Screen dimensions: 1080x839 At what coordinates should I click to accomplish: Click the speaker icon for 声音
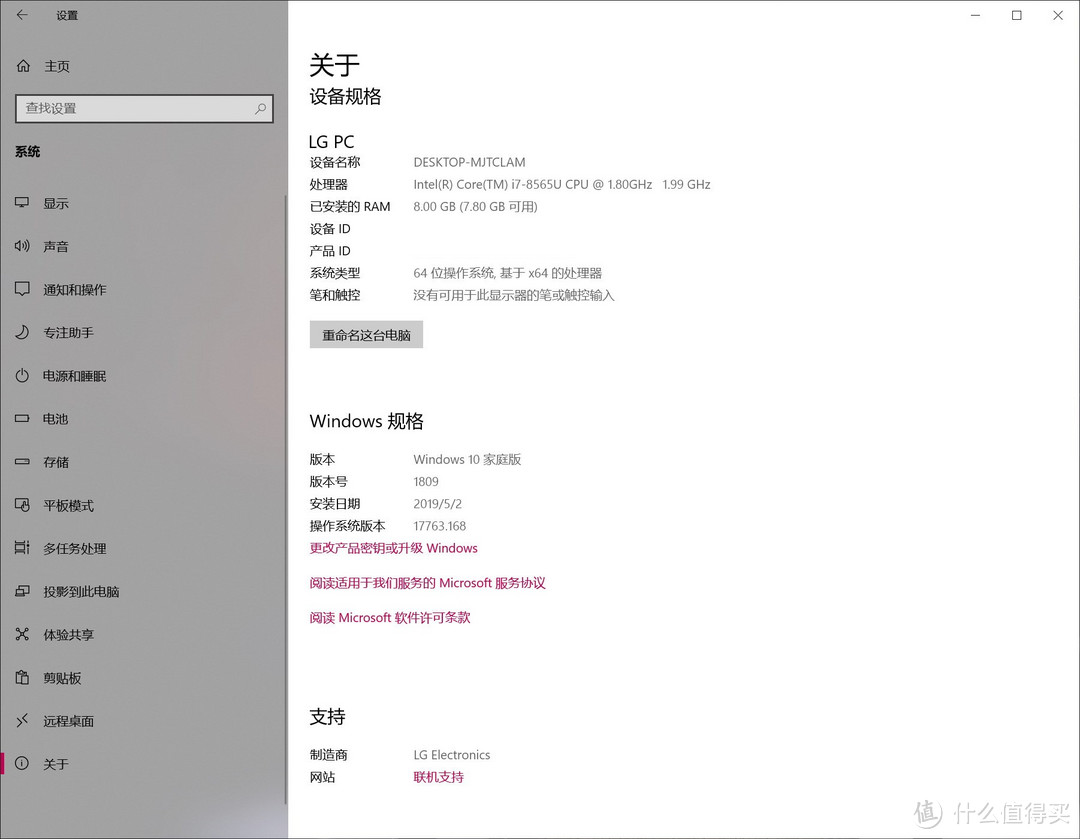coord(22,246)
